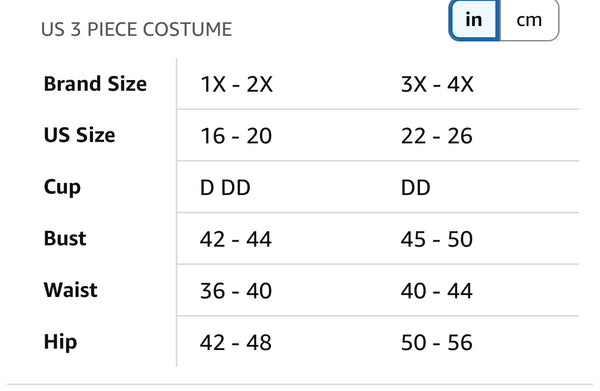600x391 pixels.
Task: Select the 45 - 50 bust cell
Action: (x=437, y=239)
